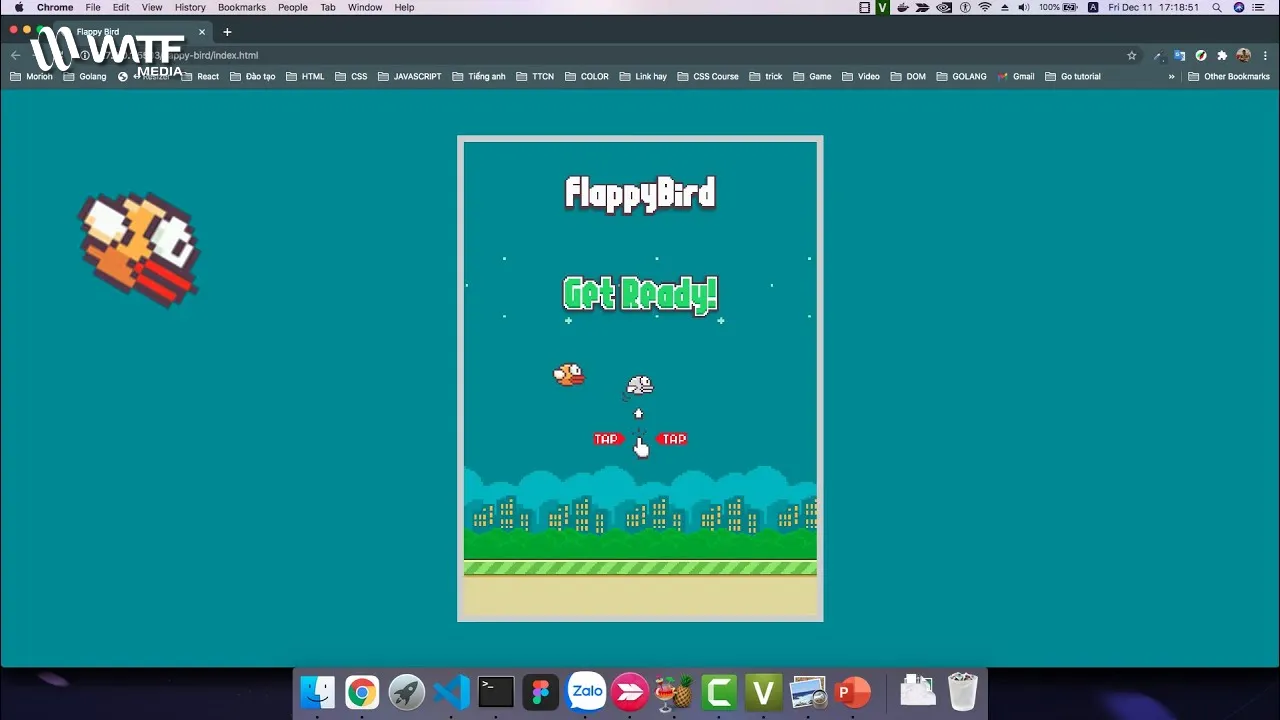Open the Help menu
This screenshot has height=720, width=1280.
click(x=404, y=7)
